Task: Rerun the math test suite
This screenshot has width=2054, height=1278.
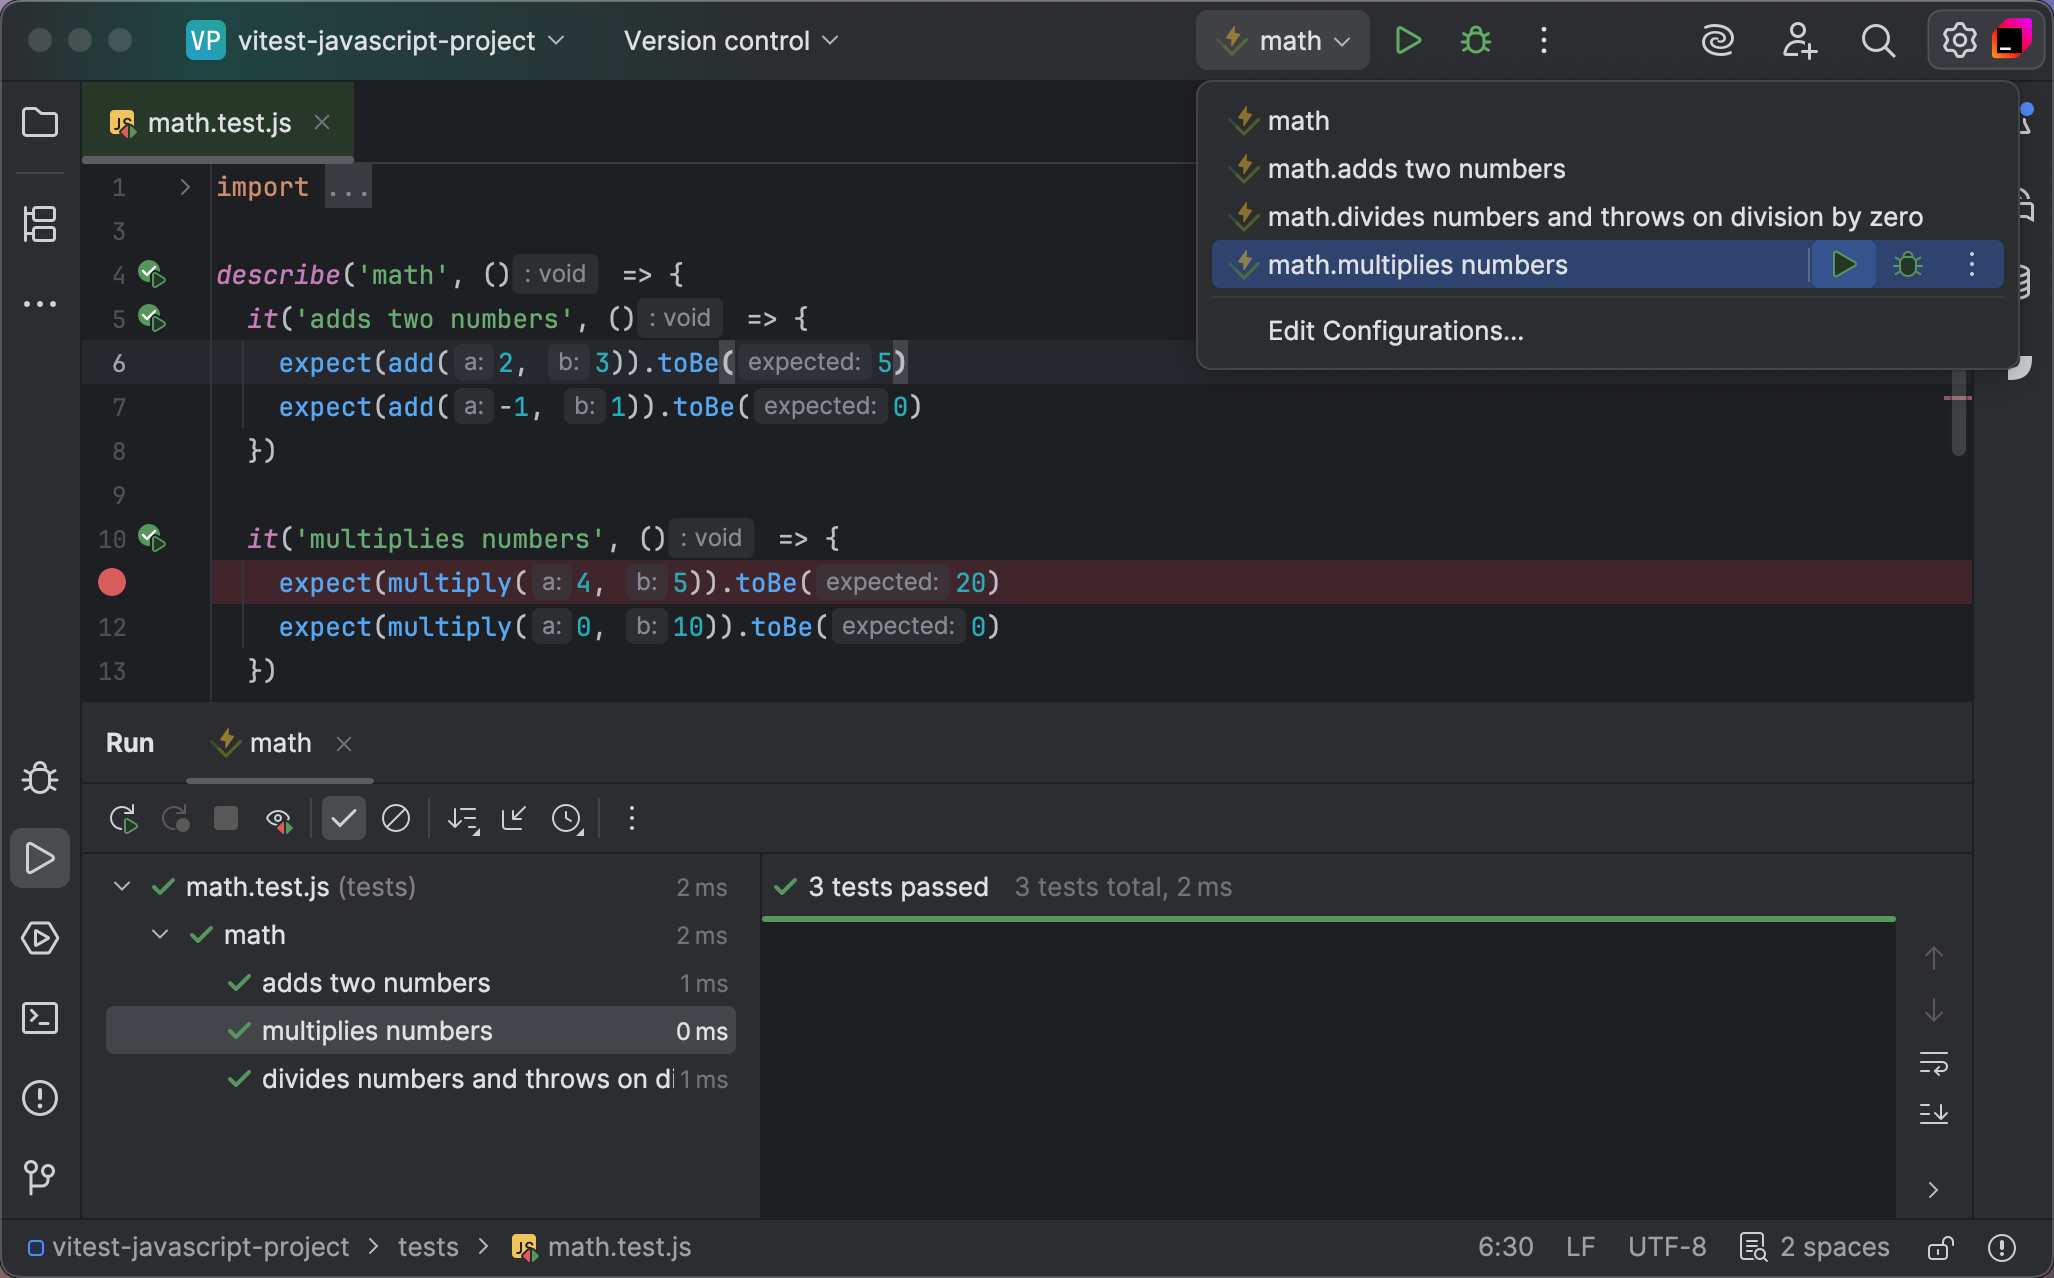Action: tap(122, 818)
